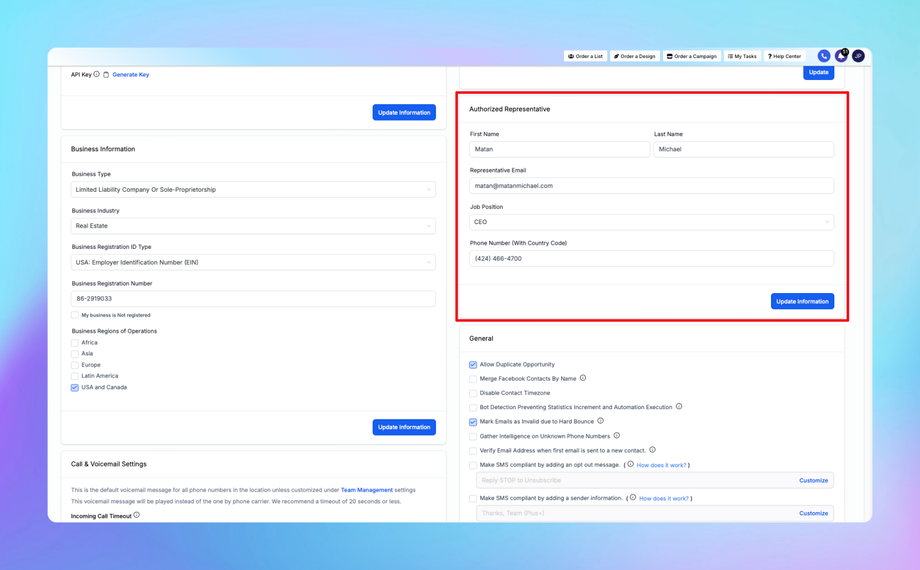Image resolution: width=920 pixels, height=570 pixels.
Task: Click How does it work for opt out message
Action: coord(661,466)
